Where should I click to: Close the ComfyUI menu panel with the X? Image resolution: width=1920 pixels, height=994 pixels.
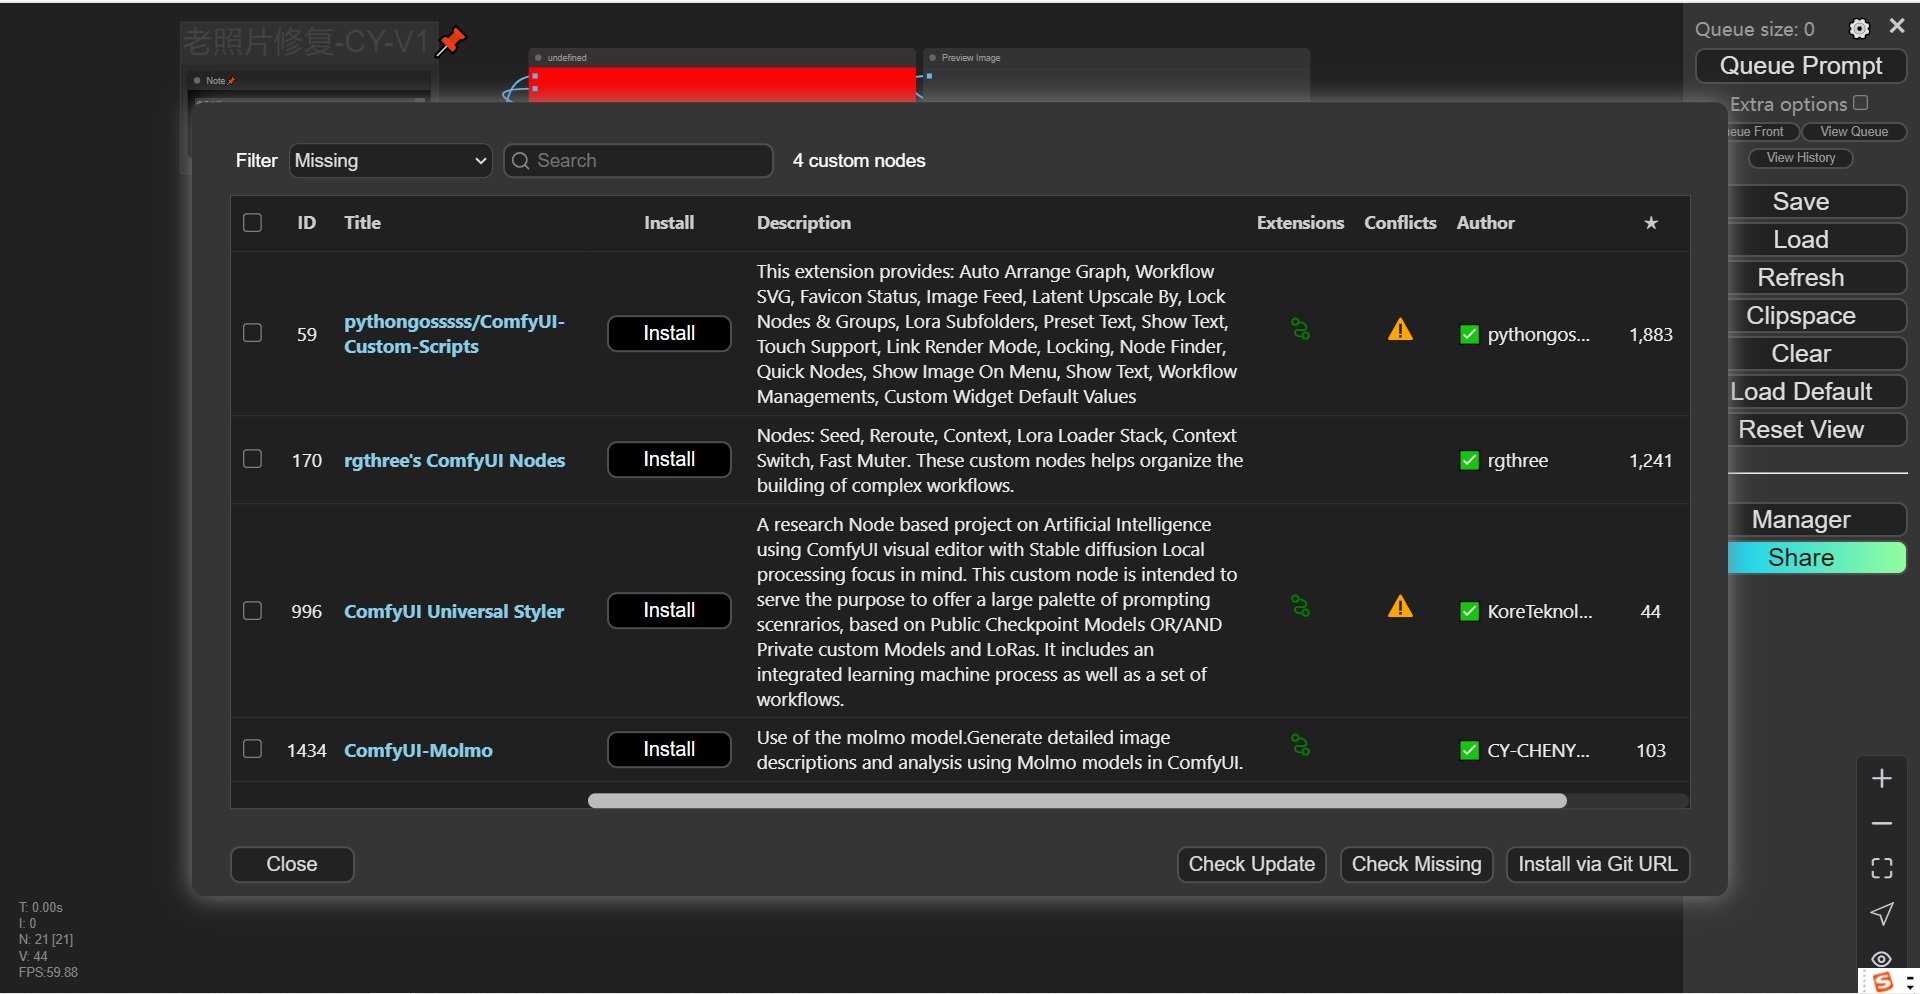1897,27
